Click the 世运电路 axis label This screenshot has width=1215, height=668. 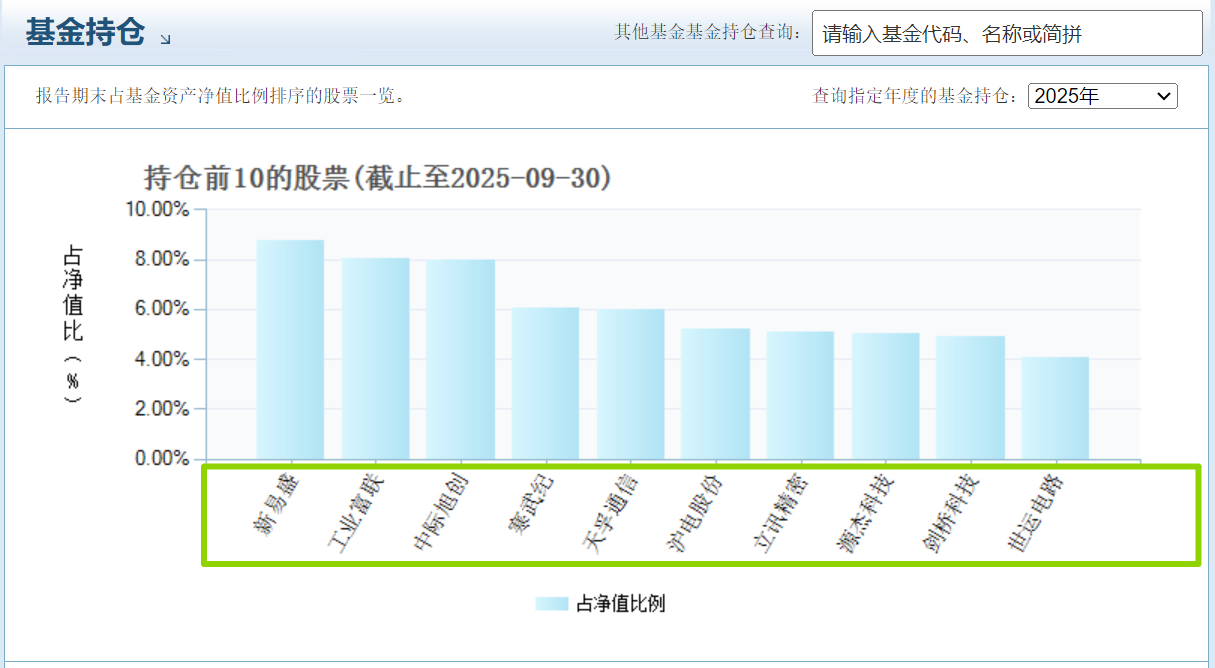click(x=1035, y=513)
